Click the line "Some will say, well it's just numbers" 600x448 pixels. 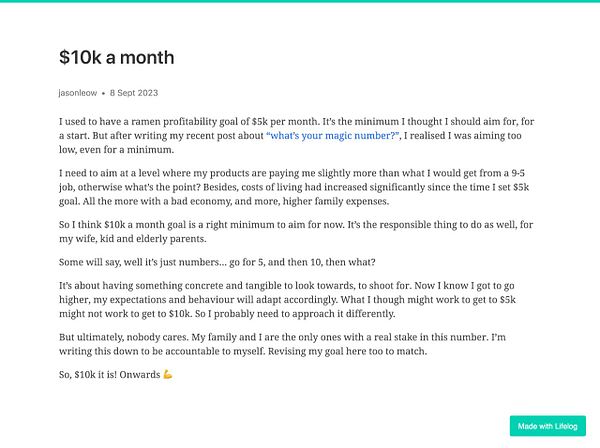point(217,262)
